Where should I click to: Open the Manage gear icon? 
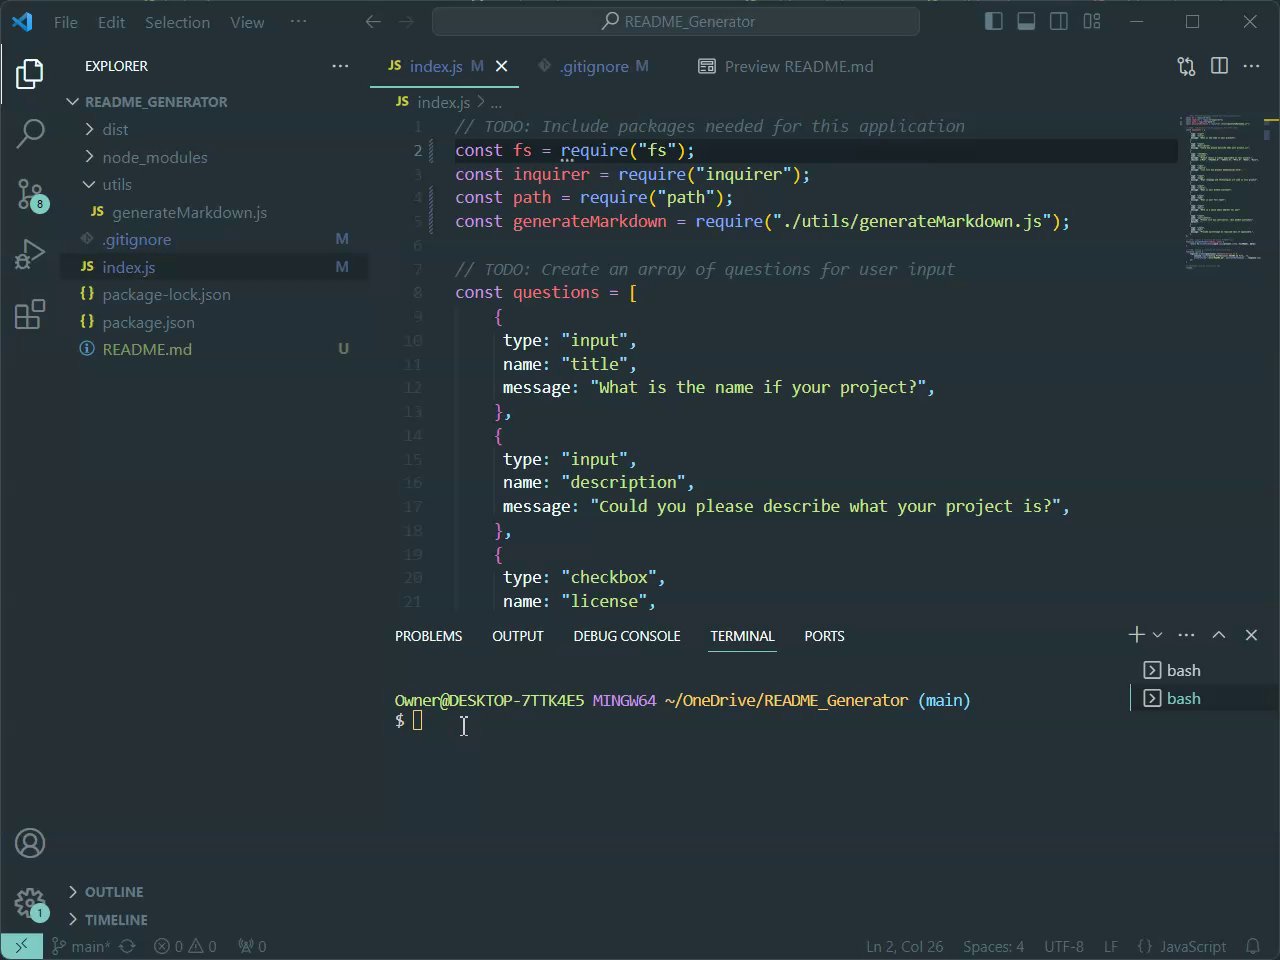(30, 902)
